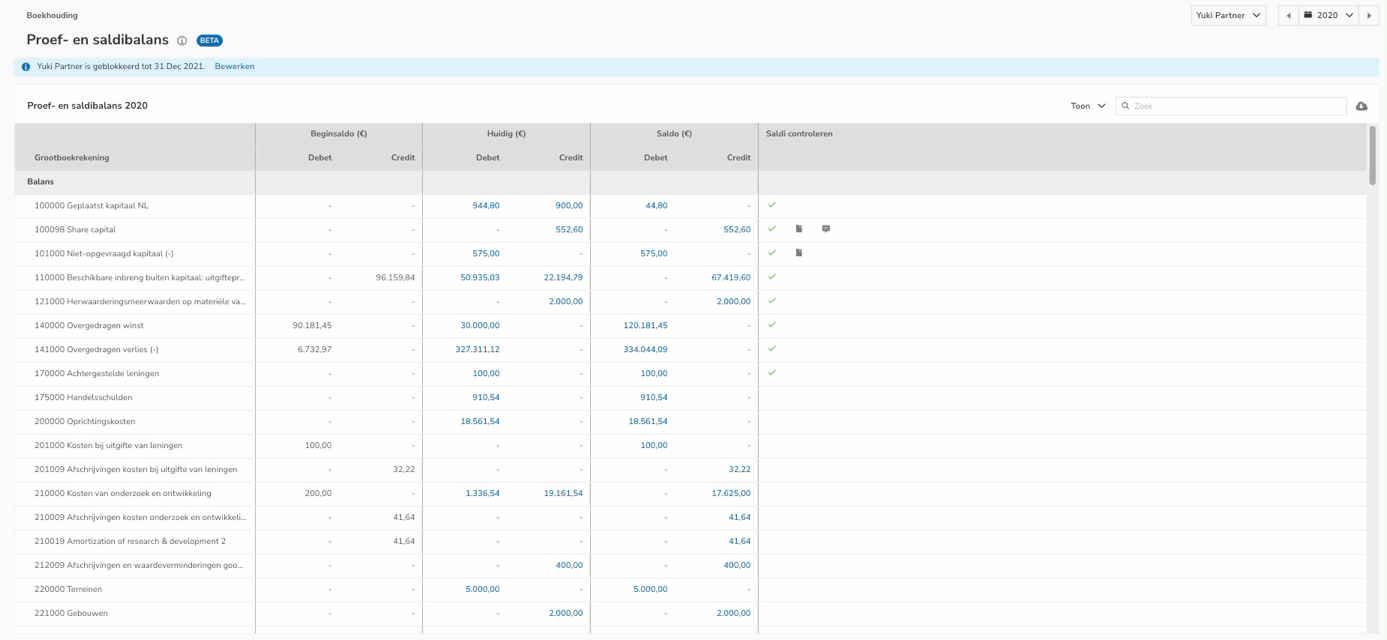Expand the Toon dropdown
The width and height of the screenshot is (1387, 640).
[1088, 106]
